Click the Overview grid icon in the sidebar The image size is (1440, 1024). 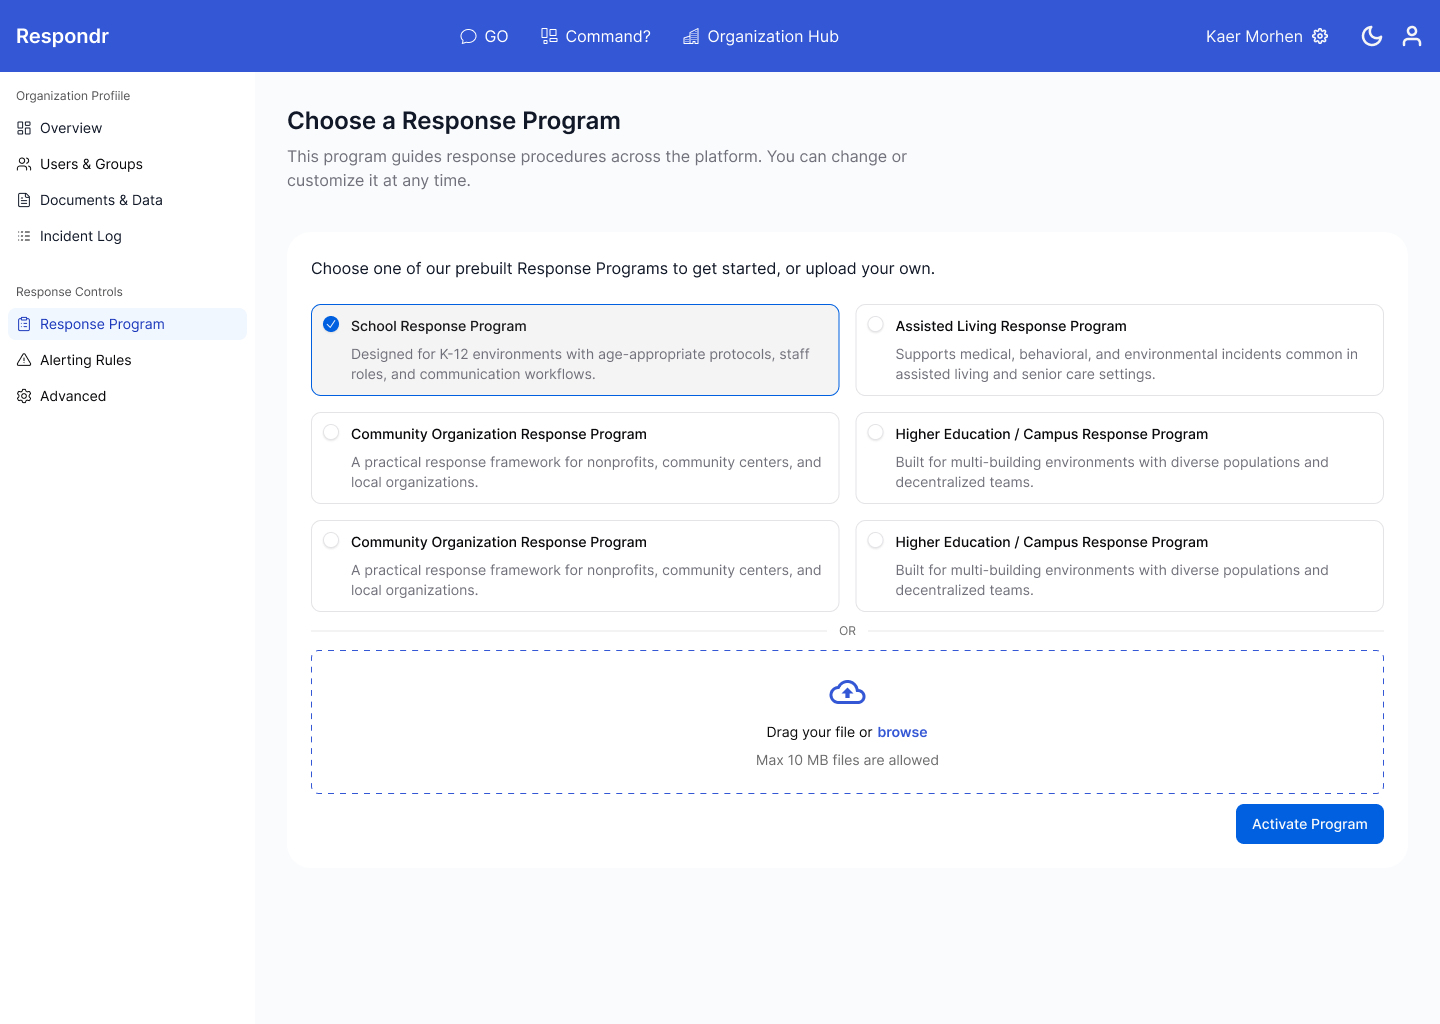pos(24,128)
